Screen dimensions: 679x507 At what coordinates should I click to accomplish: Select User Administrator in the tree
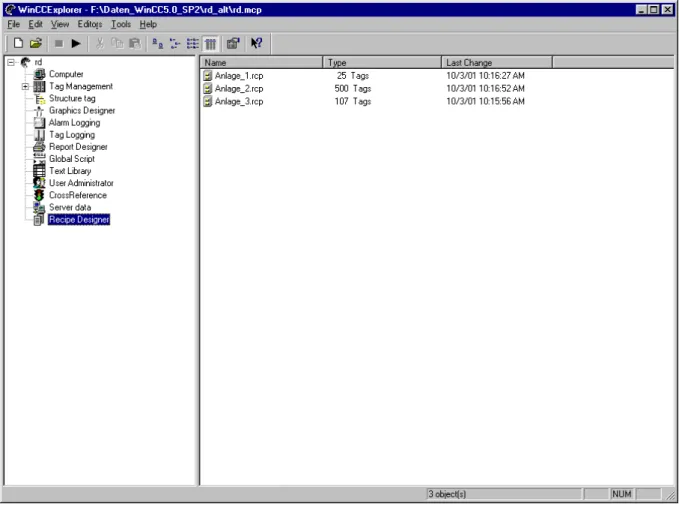click(81, 183)
